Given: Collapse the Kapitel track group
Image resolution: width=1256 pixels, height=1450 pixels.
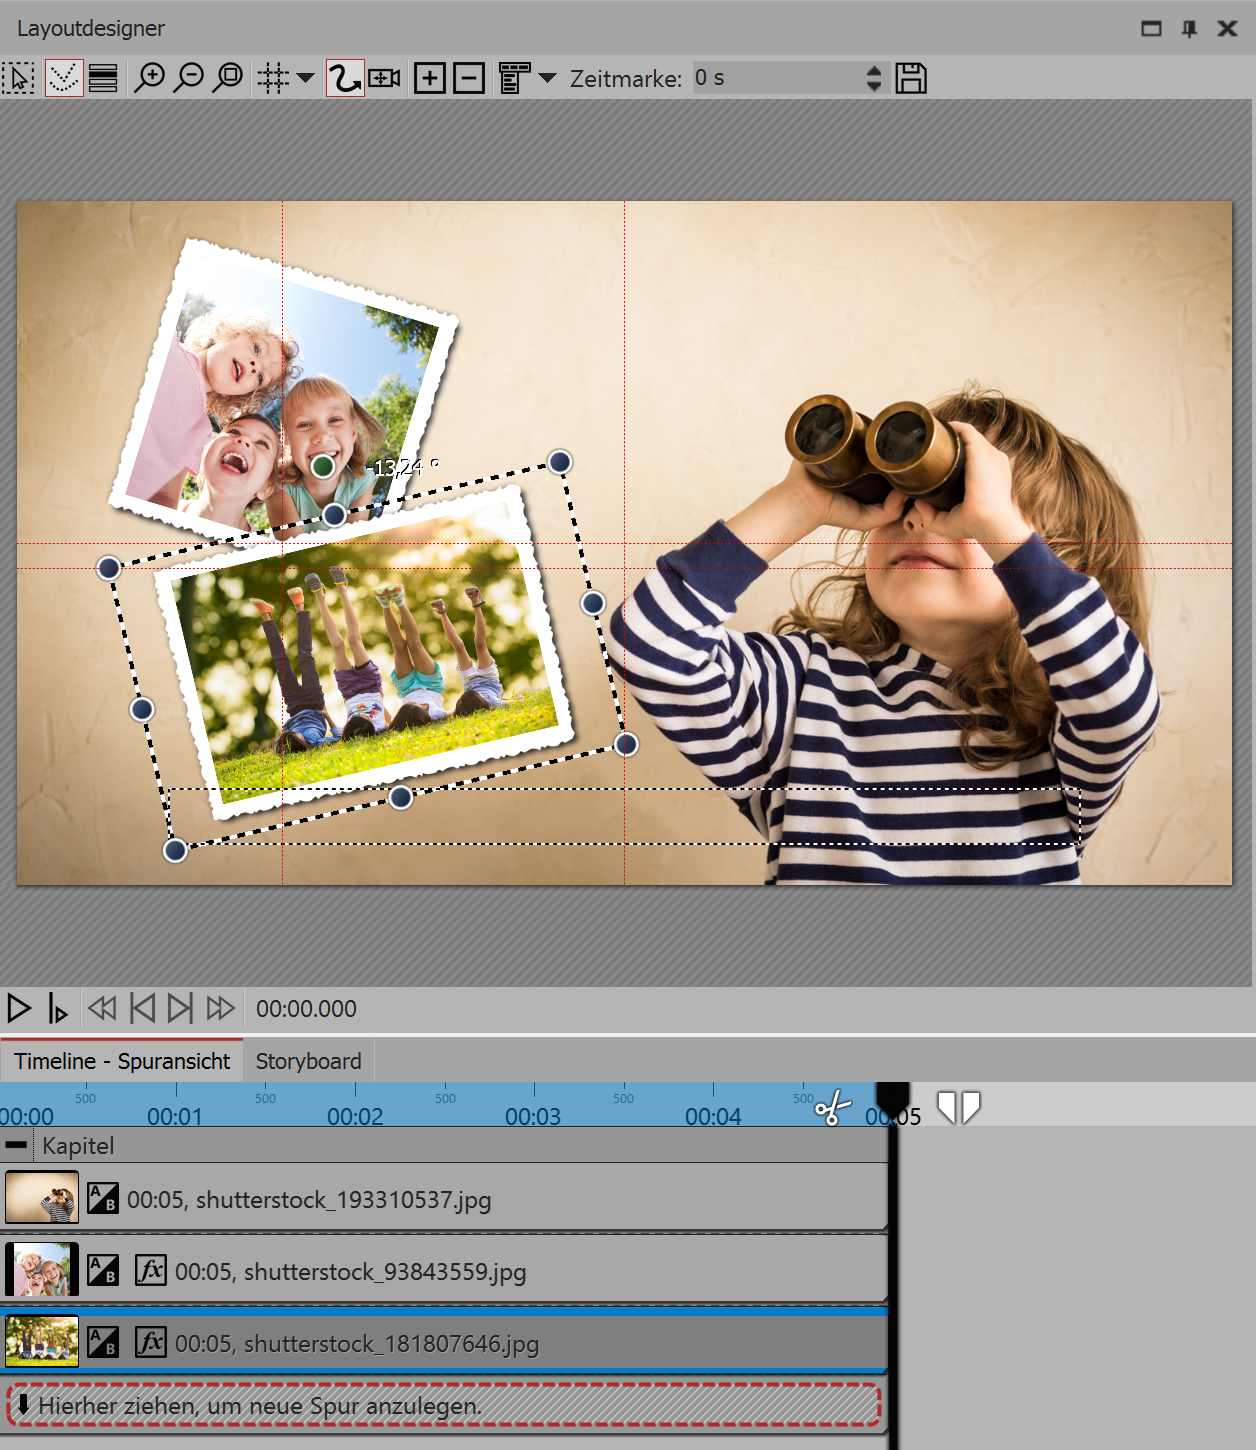Looking at the screenshot, I should click(x=17, y=1144).
